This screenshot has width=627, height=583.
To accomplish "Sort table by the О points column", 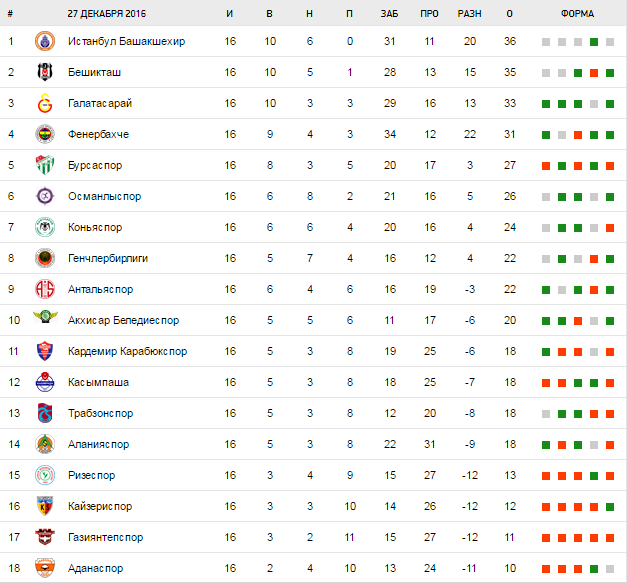I will (510, 14).
